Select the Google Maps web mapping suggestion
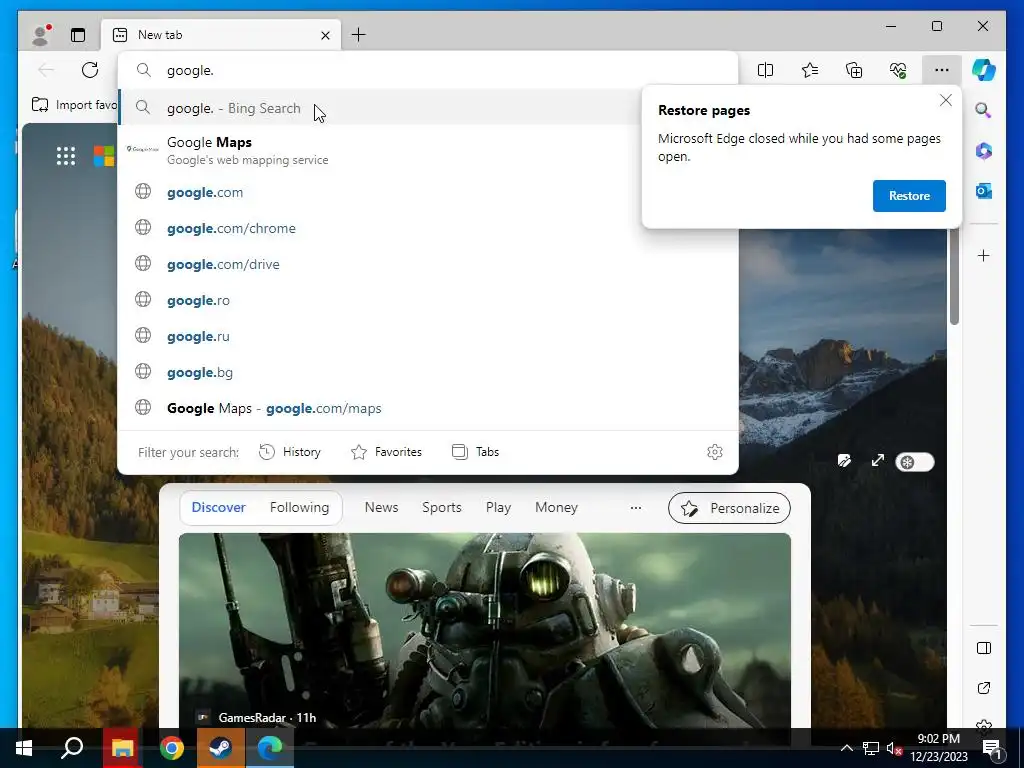 click(x=379, y=150)
